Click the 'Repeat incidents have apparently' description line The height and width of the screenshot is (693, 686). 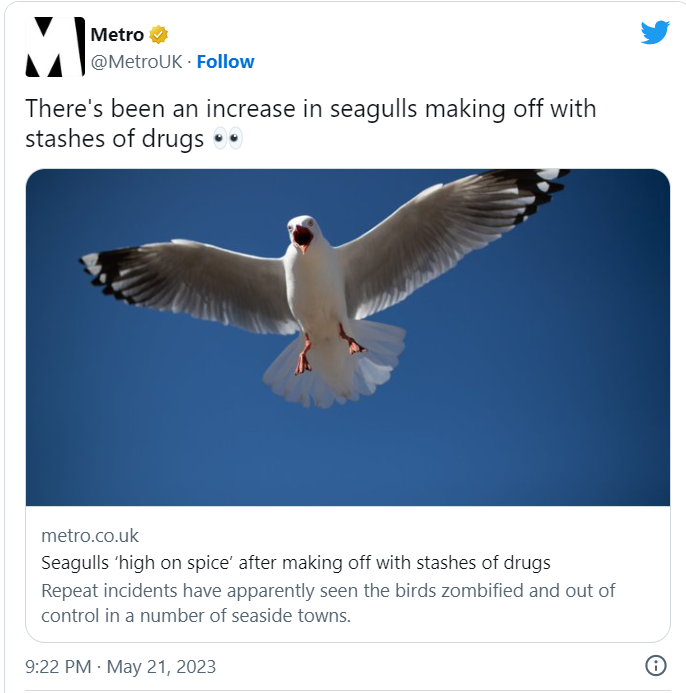[x=328, y=591]
